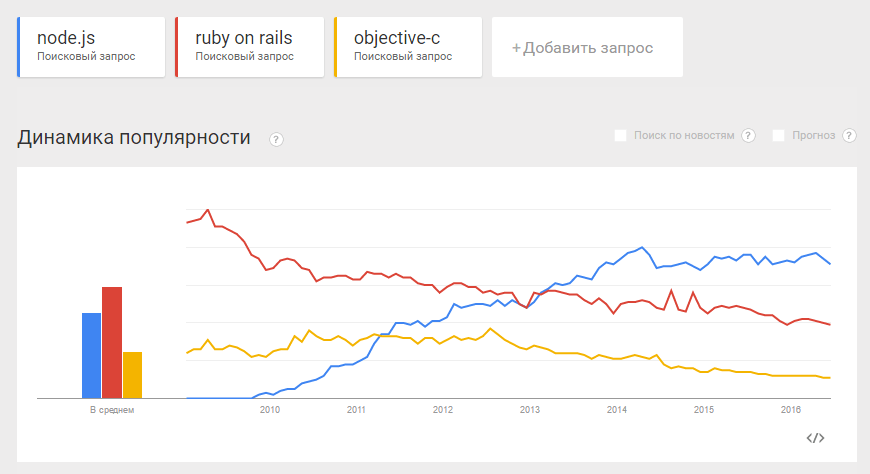Viewport: 870px width, 474px height.
Task: Click +Добавить запрос to add term
Action: tap(587, 47)
